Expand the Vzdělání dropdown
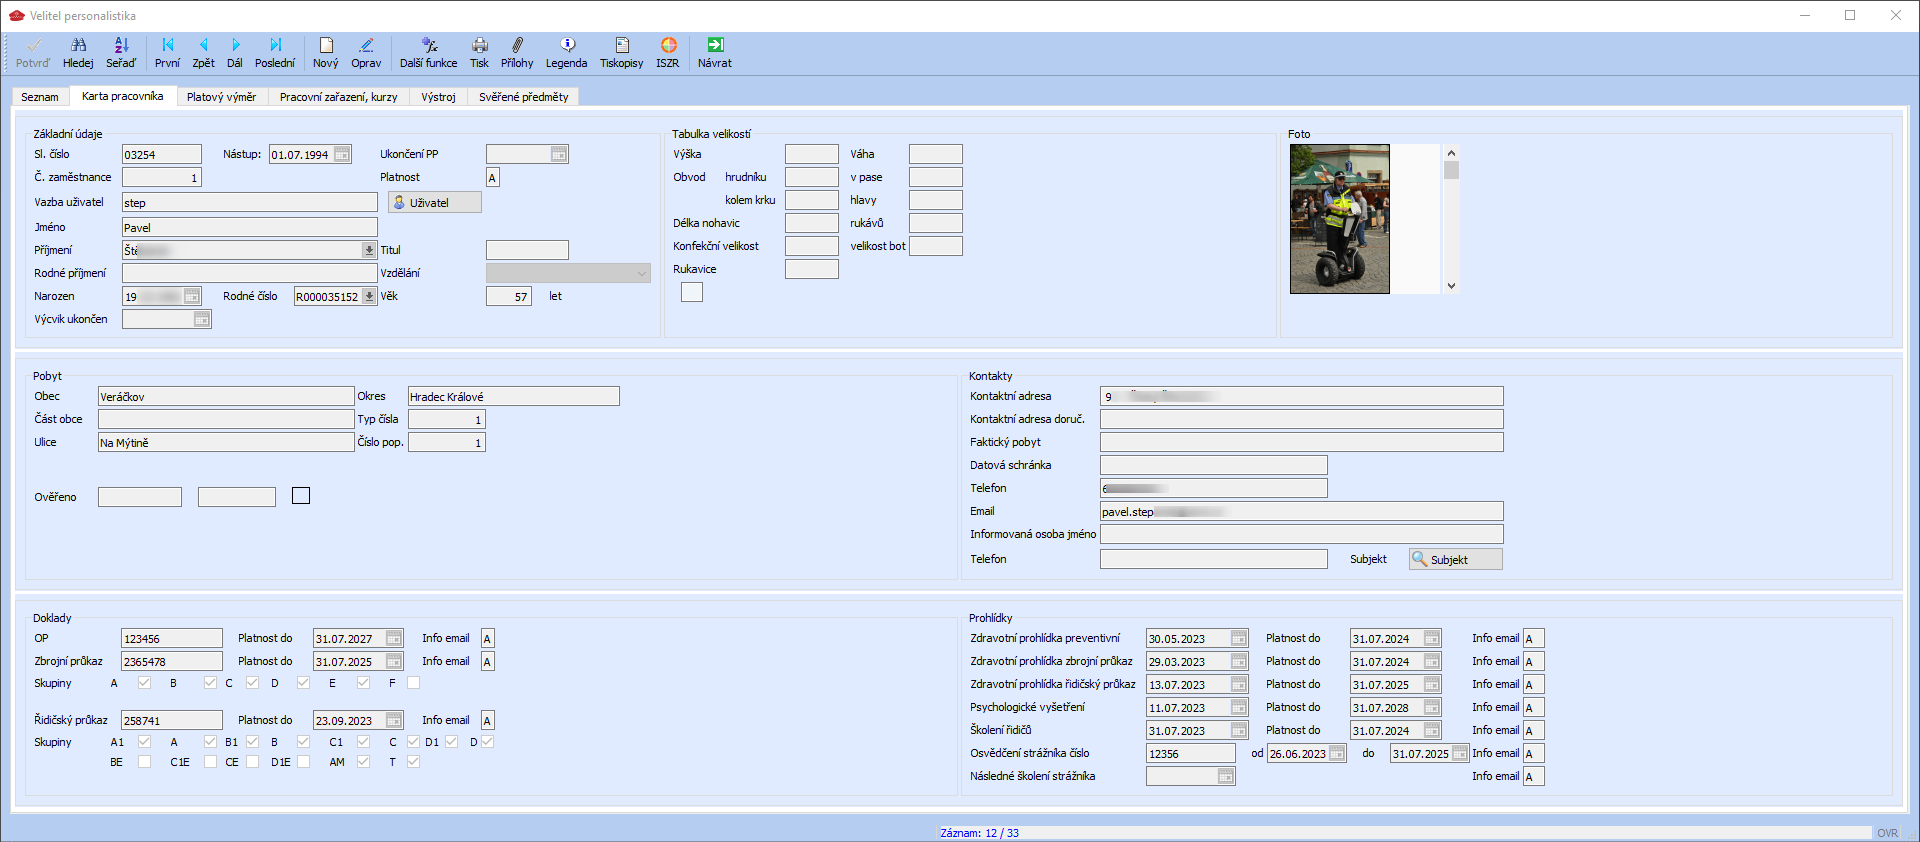 coord(642,273)
